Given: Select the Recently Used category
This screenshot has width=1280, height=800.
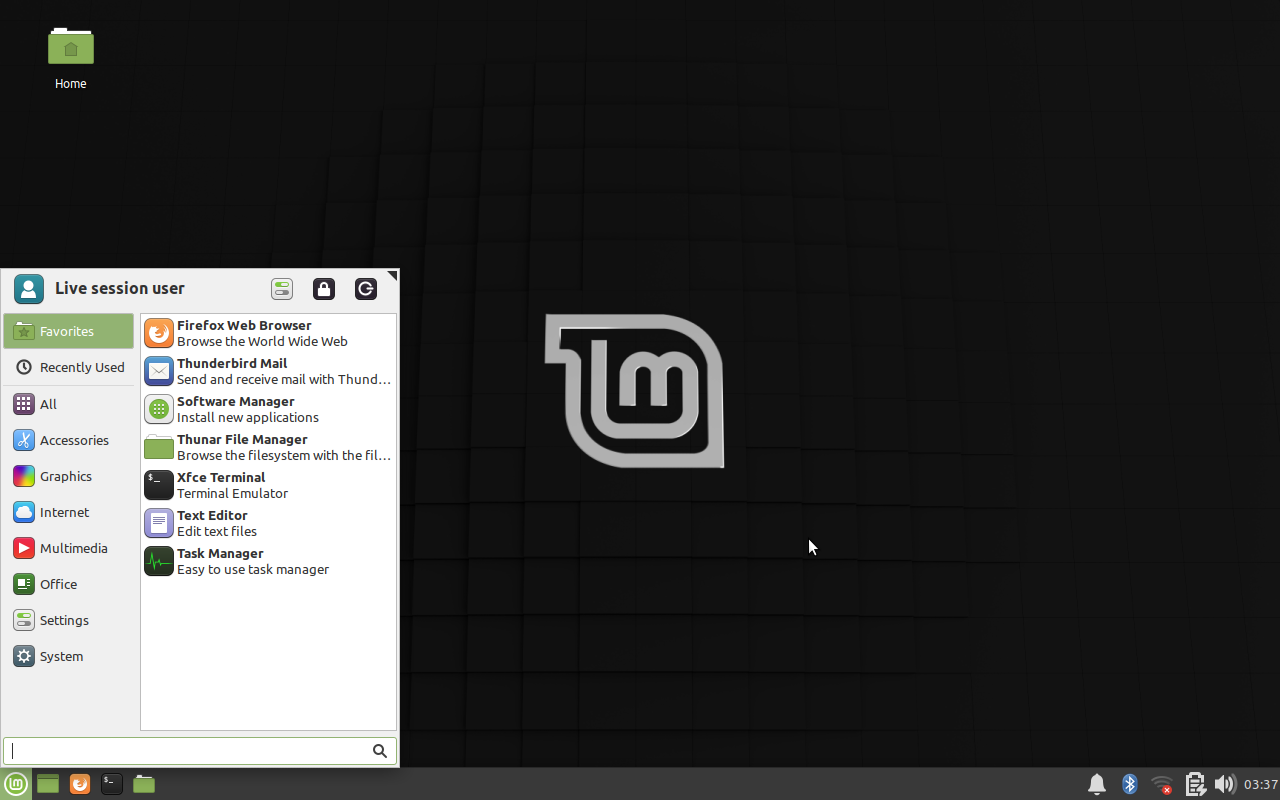Looking at the screenshot, I should click(x=69, y=367).
